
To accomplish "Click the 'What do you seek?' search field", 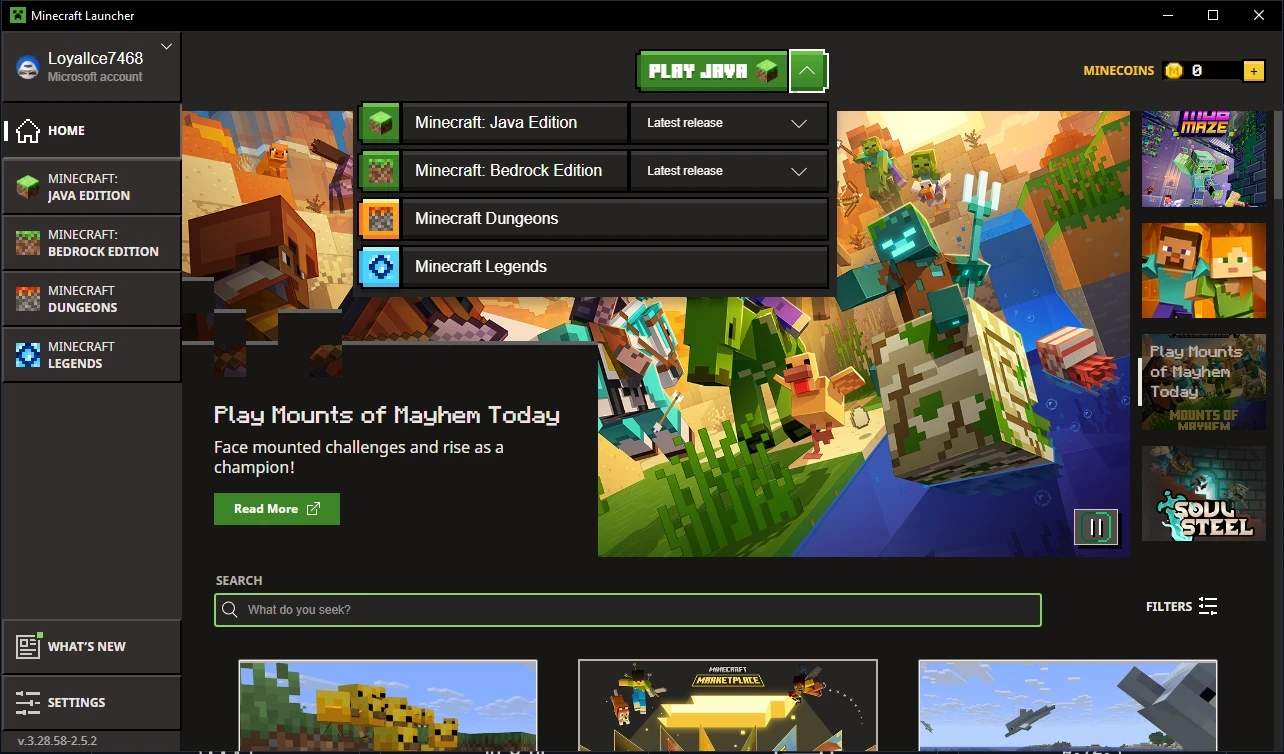I will [x=628, y=610].
